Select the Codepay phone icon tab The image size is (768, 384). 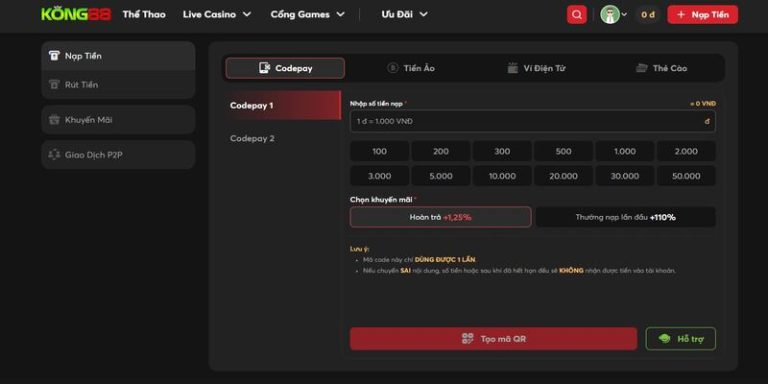click(x=264, y=68)
